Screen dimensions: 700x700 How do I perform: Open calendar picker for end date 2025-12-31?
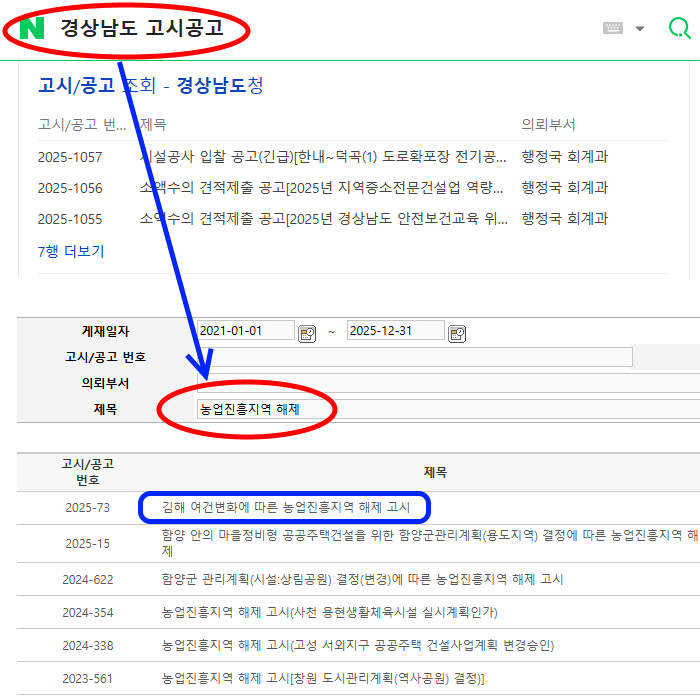457,332
